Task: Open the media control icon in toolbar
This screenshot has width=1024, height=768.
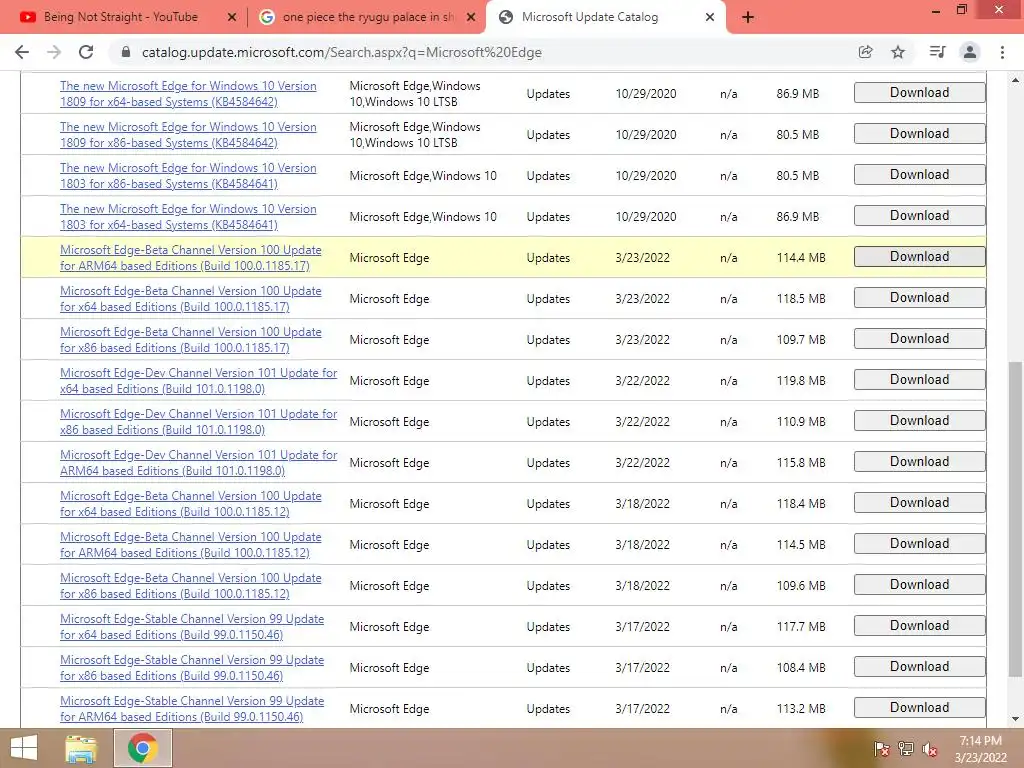Action: [937, 52]
